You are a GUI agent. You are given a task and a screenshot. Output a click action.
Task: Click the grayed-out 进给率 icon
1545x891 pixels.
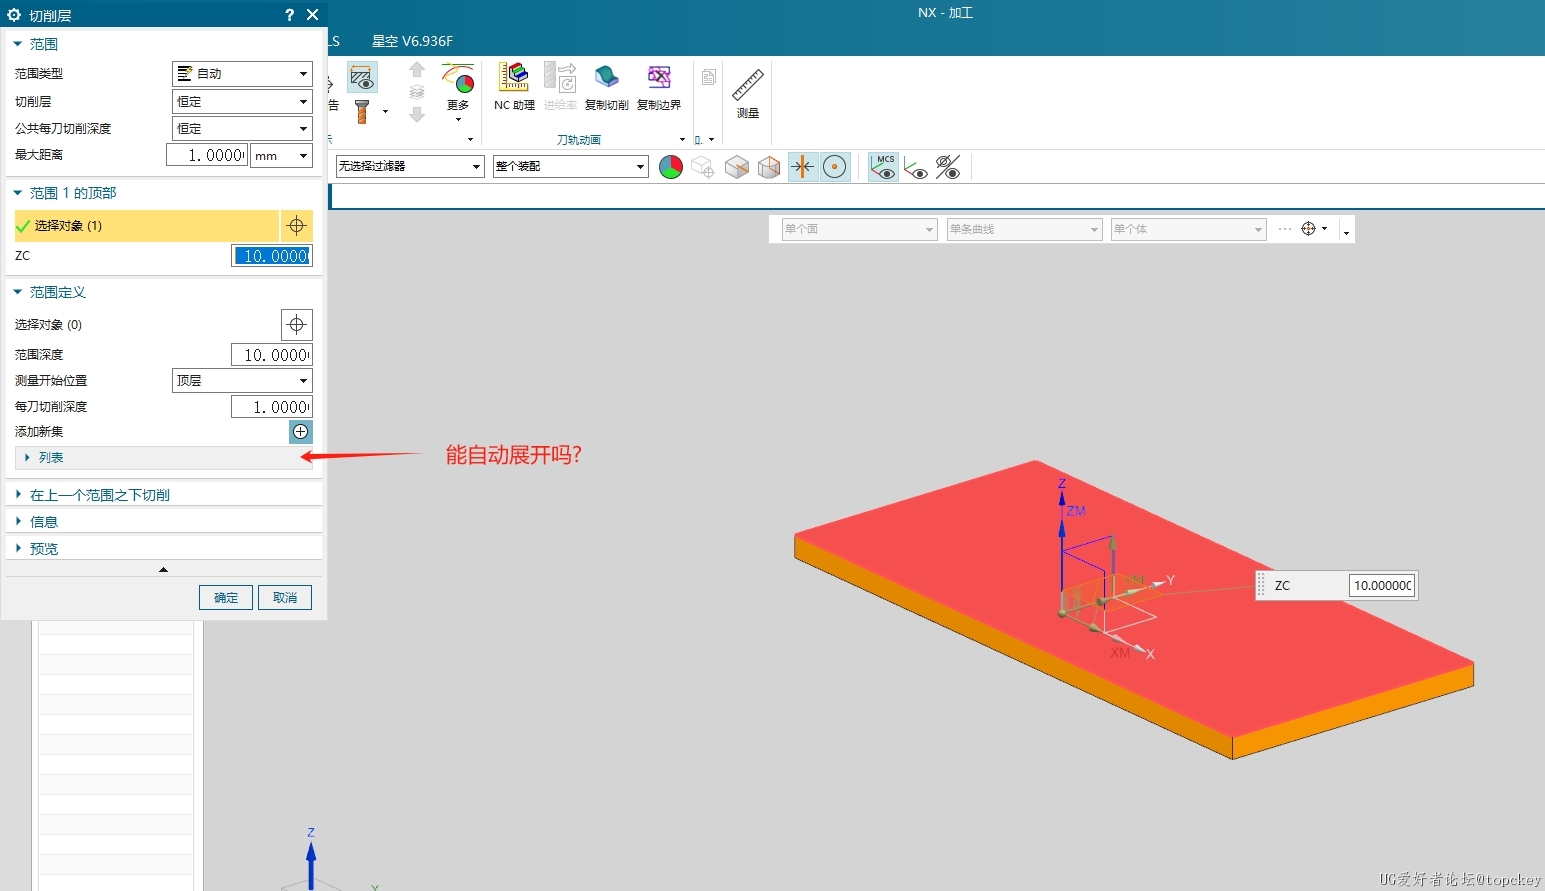pyautogui.click(x=560, y=86)
